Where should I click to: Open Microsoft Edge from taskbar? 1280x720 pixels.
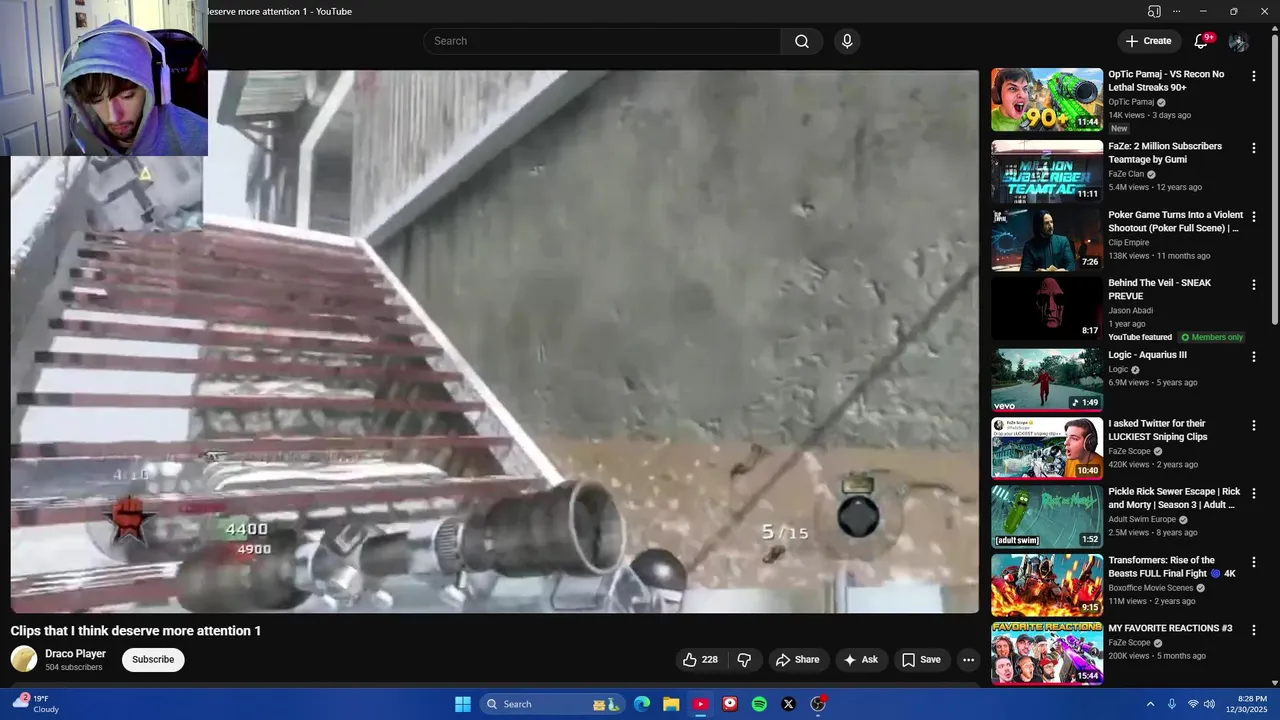click(642, 704)
